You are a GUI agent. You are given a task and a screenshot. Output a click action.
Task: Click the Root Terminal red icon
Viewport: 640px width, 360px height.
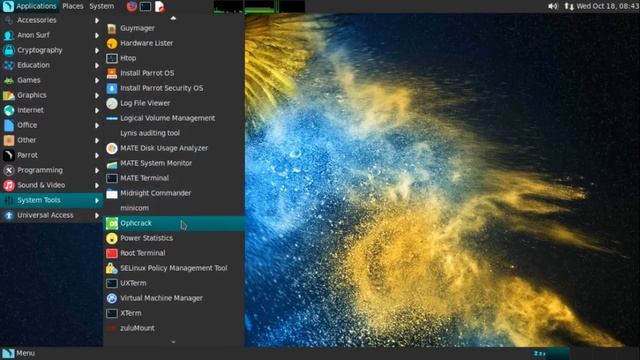tap(111, 253)
